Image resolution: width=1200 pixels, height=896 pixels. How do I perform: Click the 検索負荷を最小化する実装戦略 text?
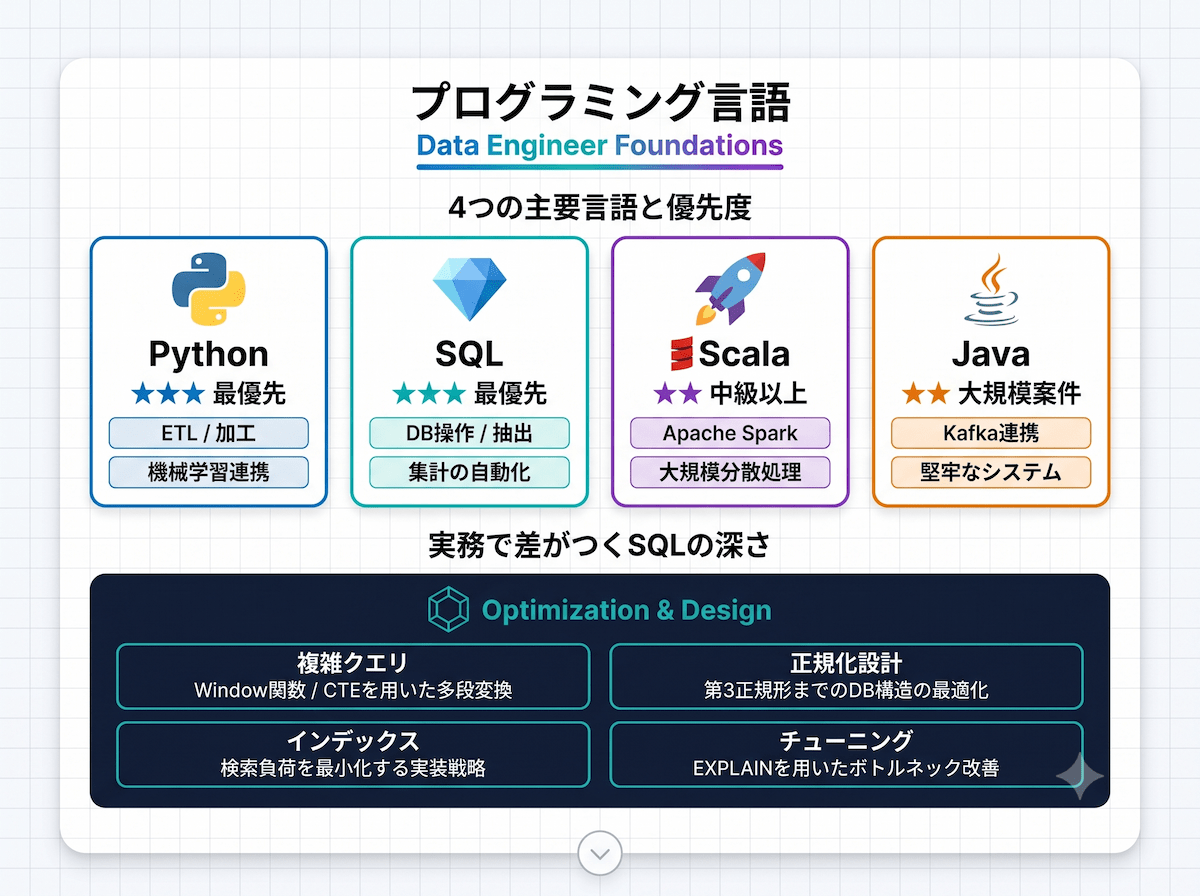coord(353,768)
